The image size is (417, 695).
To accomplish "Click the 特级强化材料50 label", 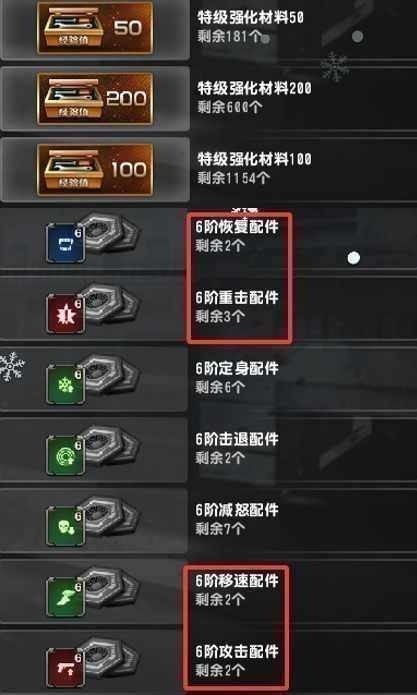I will (250, 17).
